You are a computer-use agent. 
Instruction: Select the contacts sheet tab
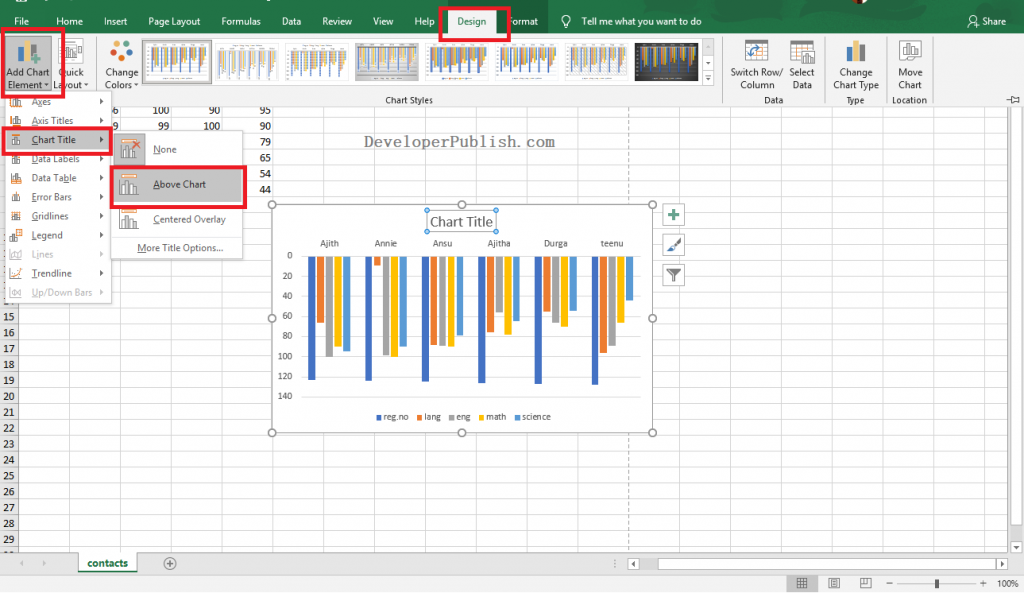pos(106,562)
